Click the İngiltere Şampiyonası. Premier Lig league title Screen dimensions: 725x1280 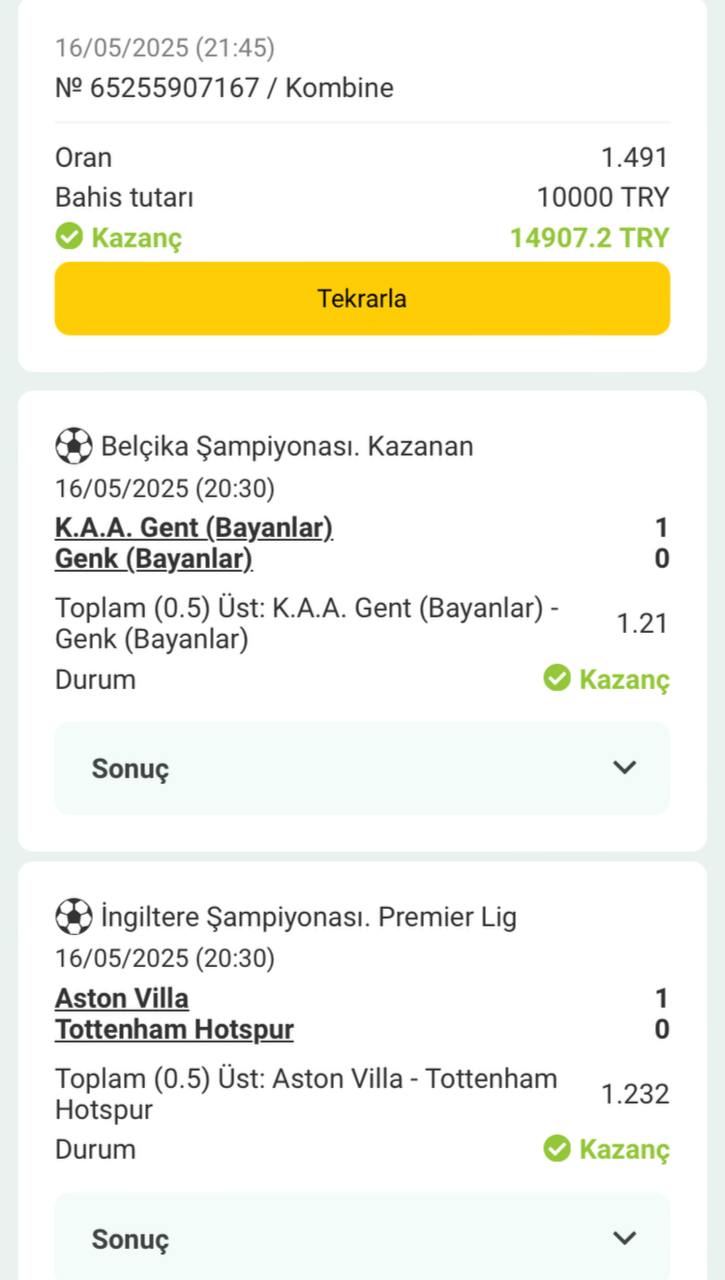309,916
